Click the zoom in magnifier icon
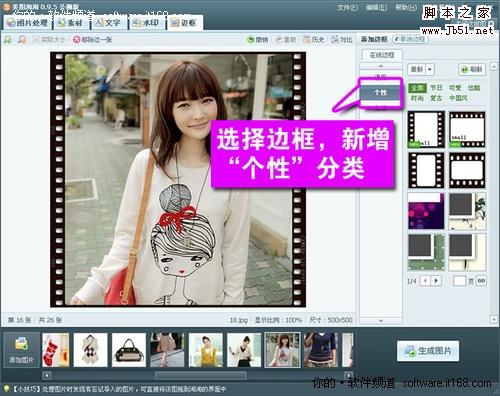The height and width of the screenshot is (396, 500). click(x=8, y=40)
